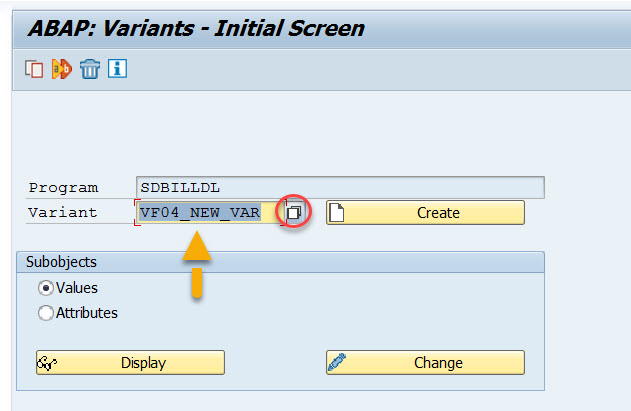Click the document icon on Create button
This screenshot has height=411, width=631.
coord(337,213)
